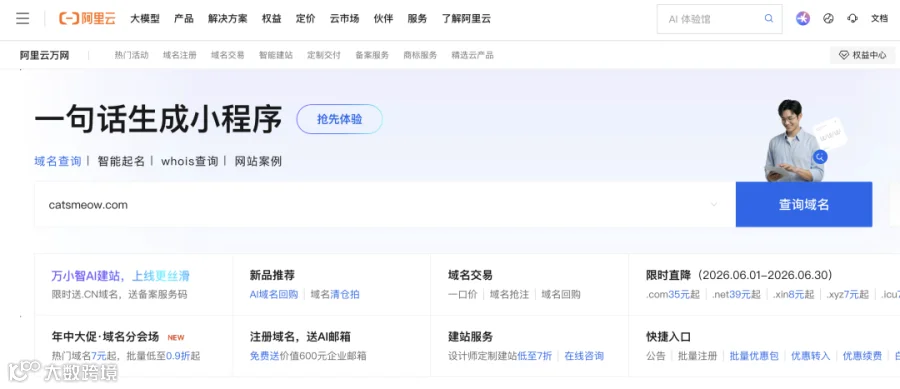Image resolution: width=900 pixels, height=389 pixels.
Task: Click the 抢先体验 button
Action: click(x=339, y=119)
